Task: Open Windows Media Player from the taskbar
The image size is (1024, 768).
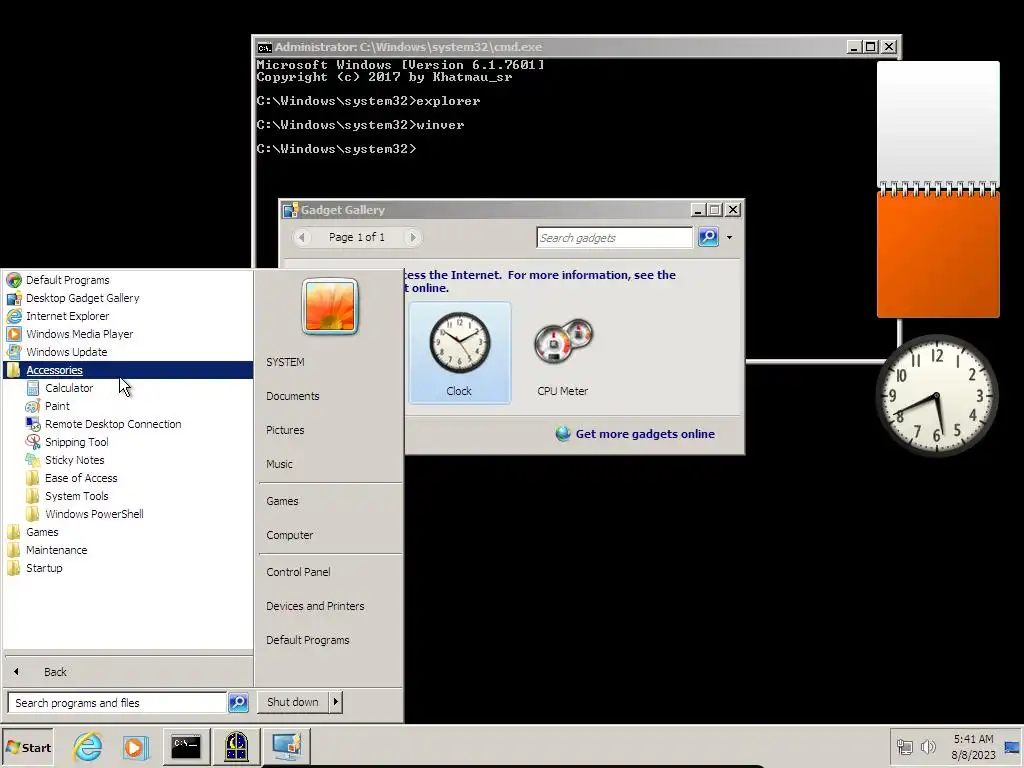Action: point(135,747)
